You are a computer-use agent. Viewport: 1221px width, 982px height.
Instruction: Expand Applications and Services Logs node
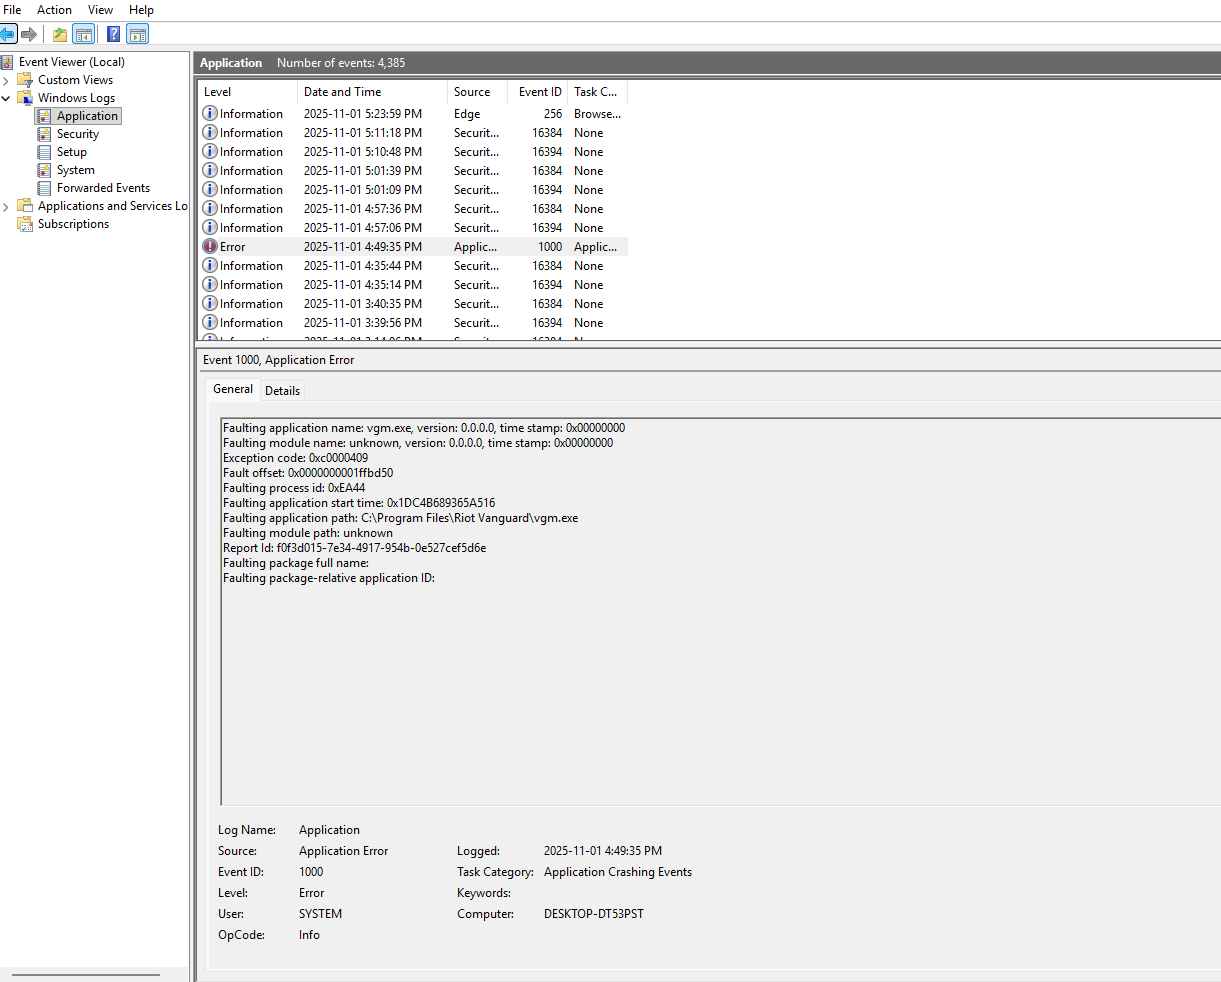6,206
